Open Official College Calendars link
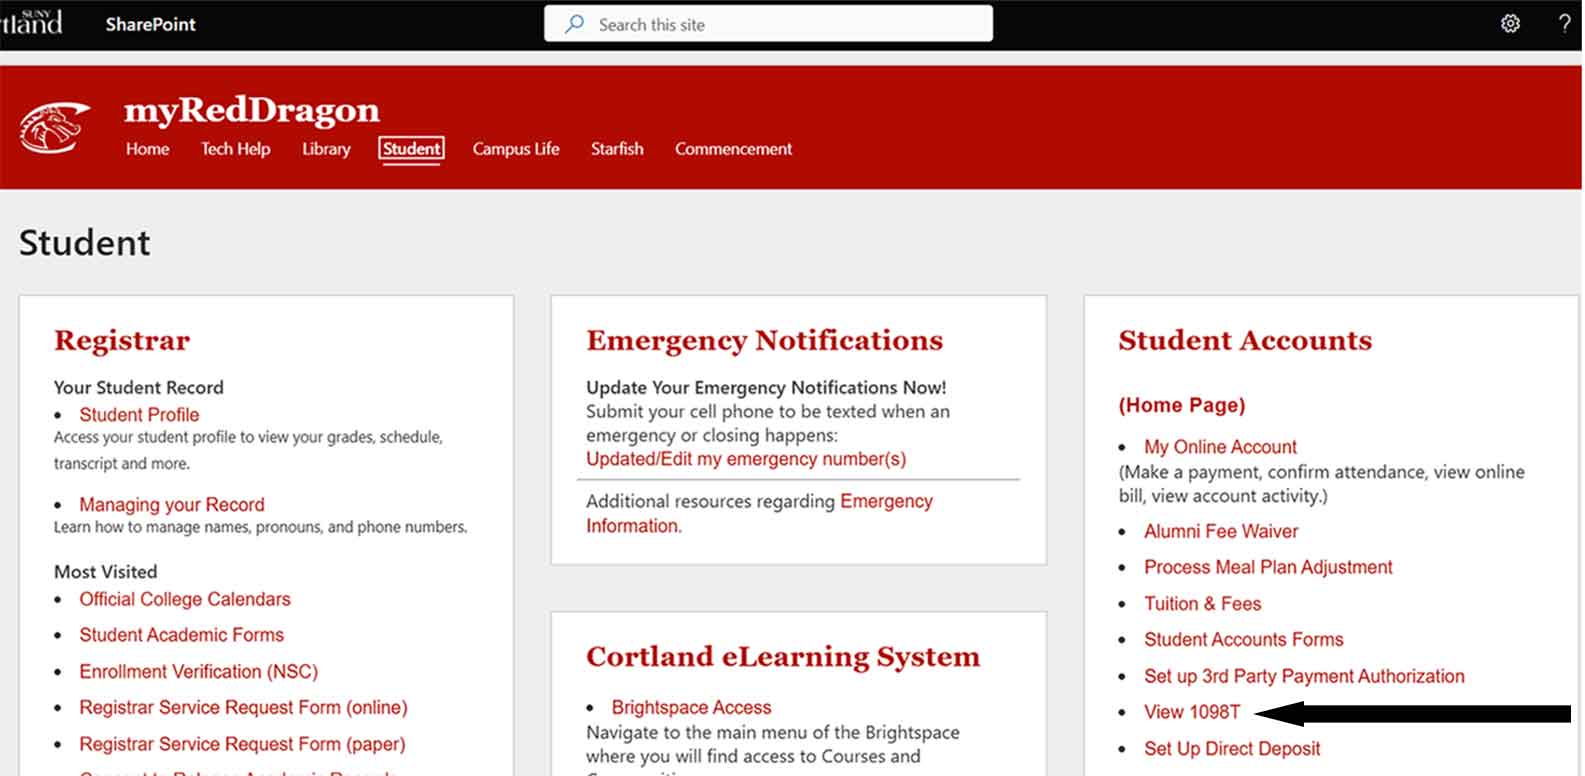Viewport: 1585px width, 776px height. (185, 599)
